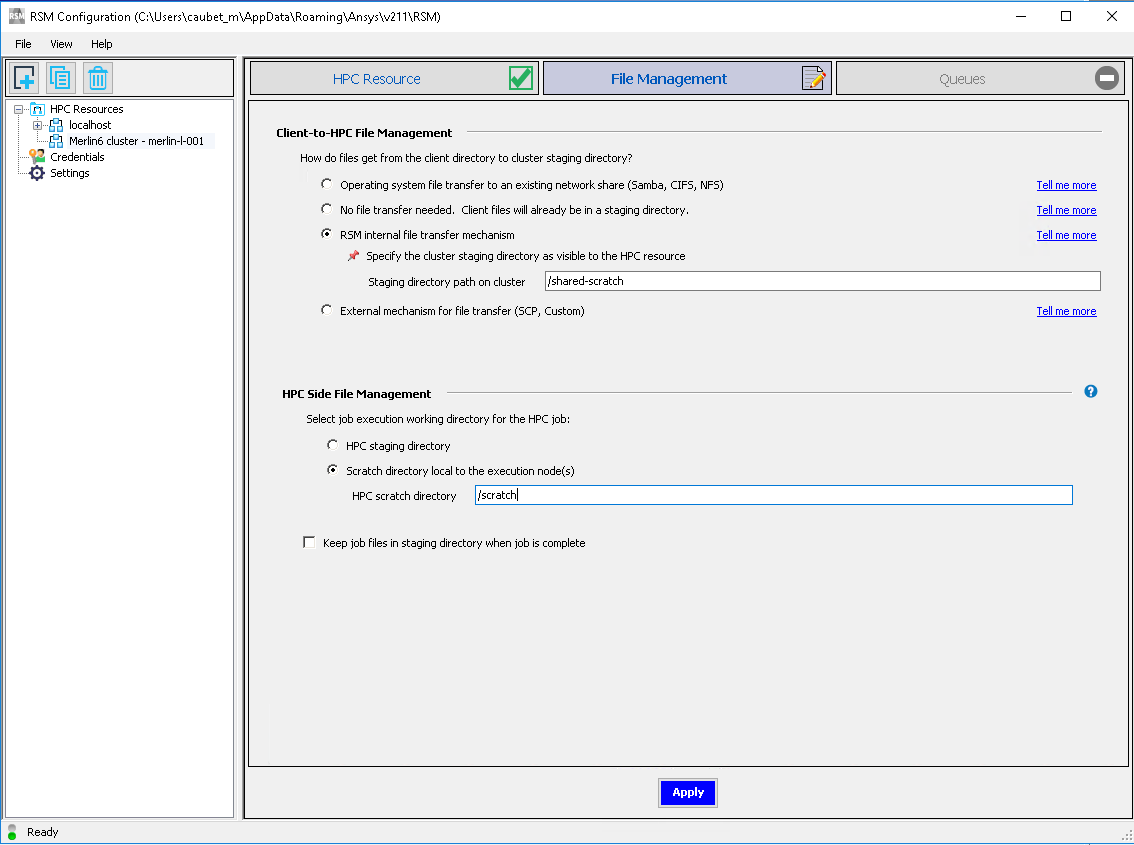The height and width of the screenshot is (845, 1134).
Task: Open the help icon beside HPC Side File Management
Action: tap(1090, 391)
